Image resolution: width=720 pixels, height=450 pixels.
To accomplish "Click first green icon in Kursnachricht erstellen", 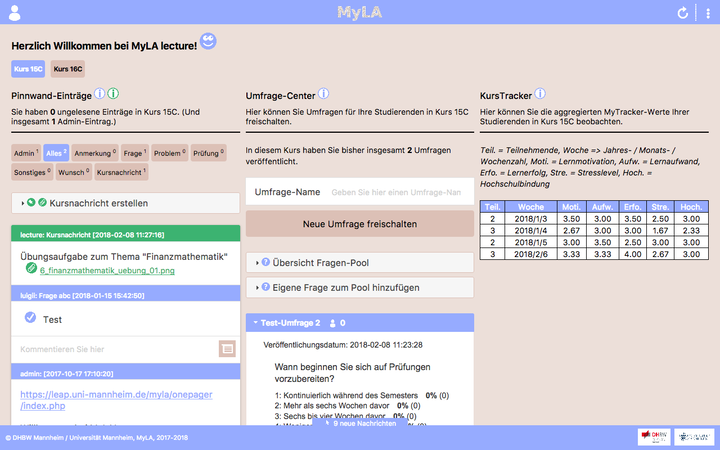I will coord(31,202).
